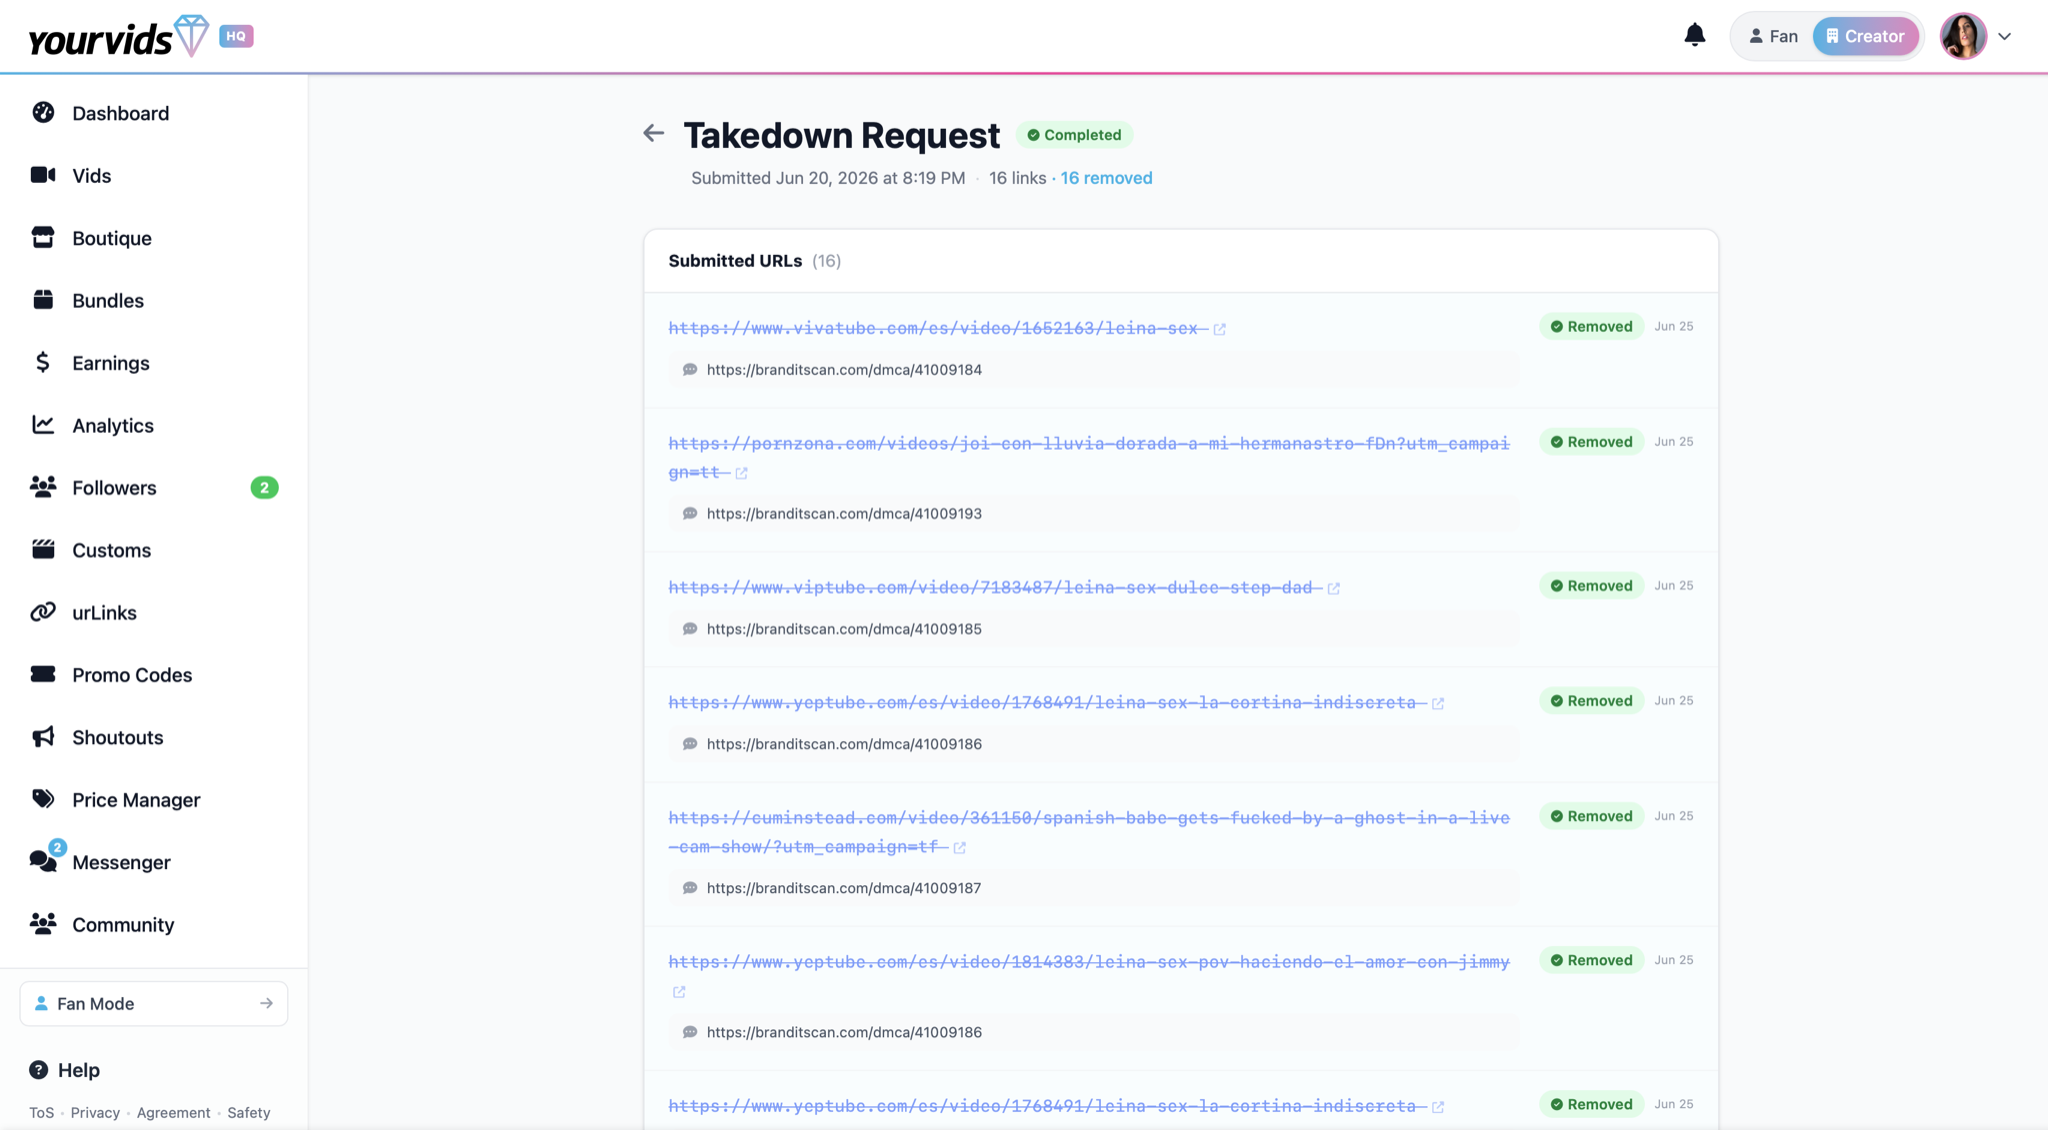The height and width of the screenshot is (1130, 2048).
Task: Click the Completed status badge
Action: pos(1074,135)
